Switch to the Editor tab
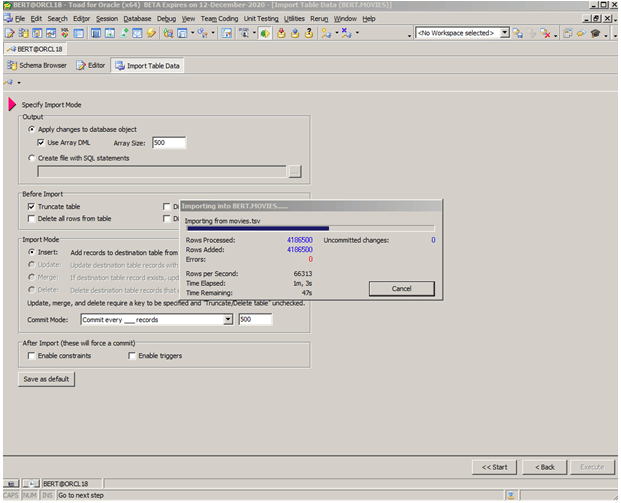Screen dimensions: 621x503 coord(91,65)
